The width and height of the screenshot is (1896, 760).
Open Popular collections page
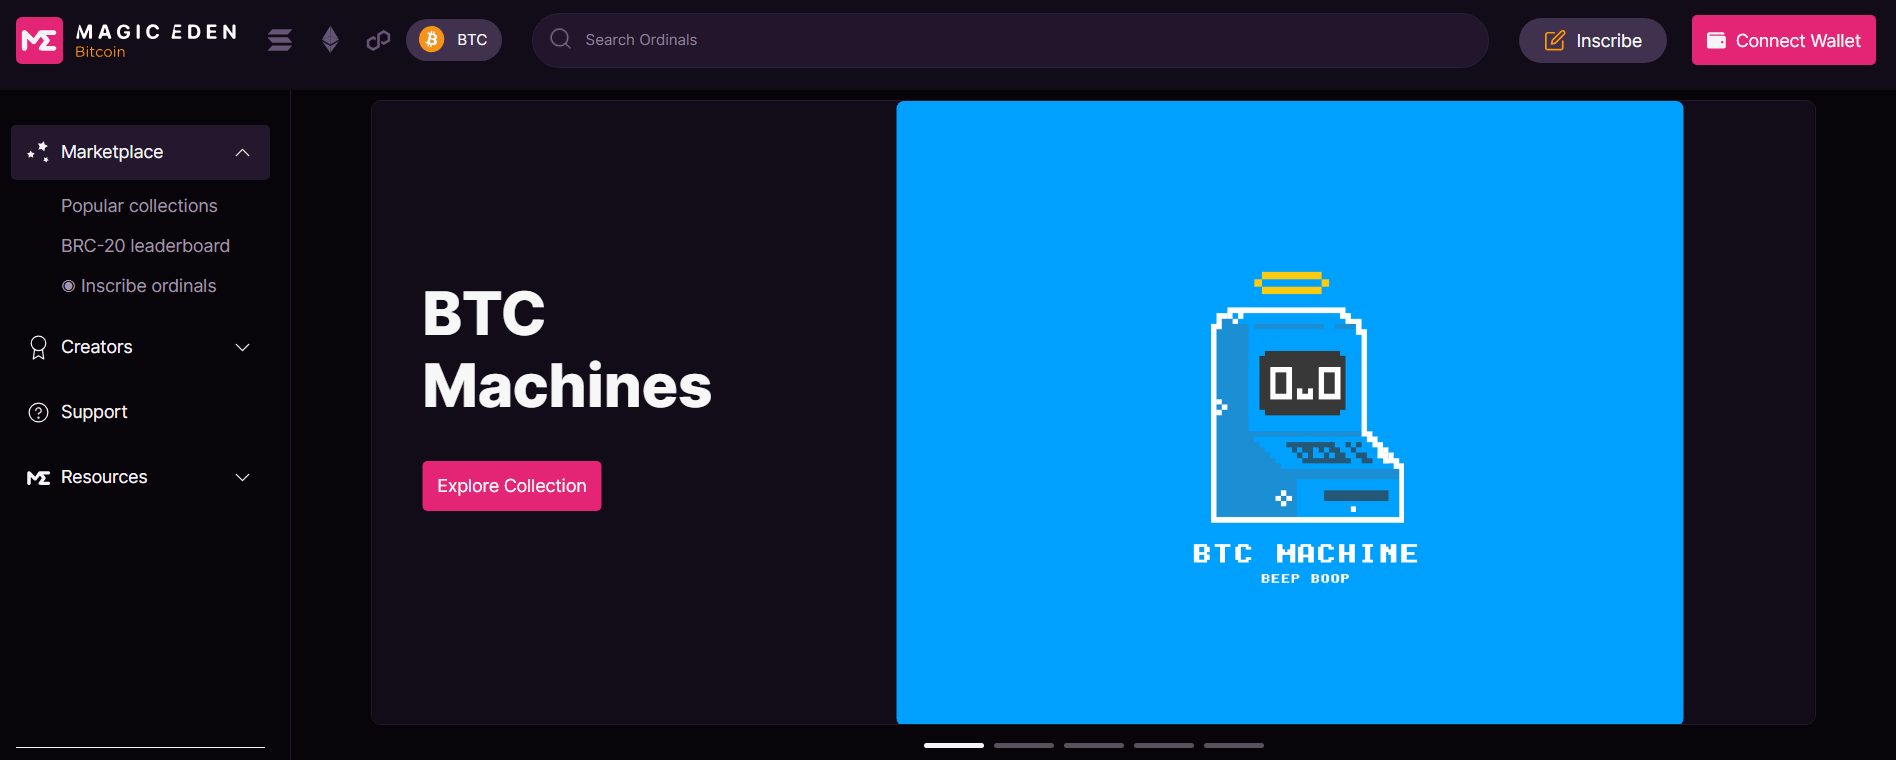coord(139,206)
